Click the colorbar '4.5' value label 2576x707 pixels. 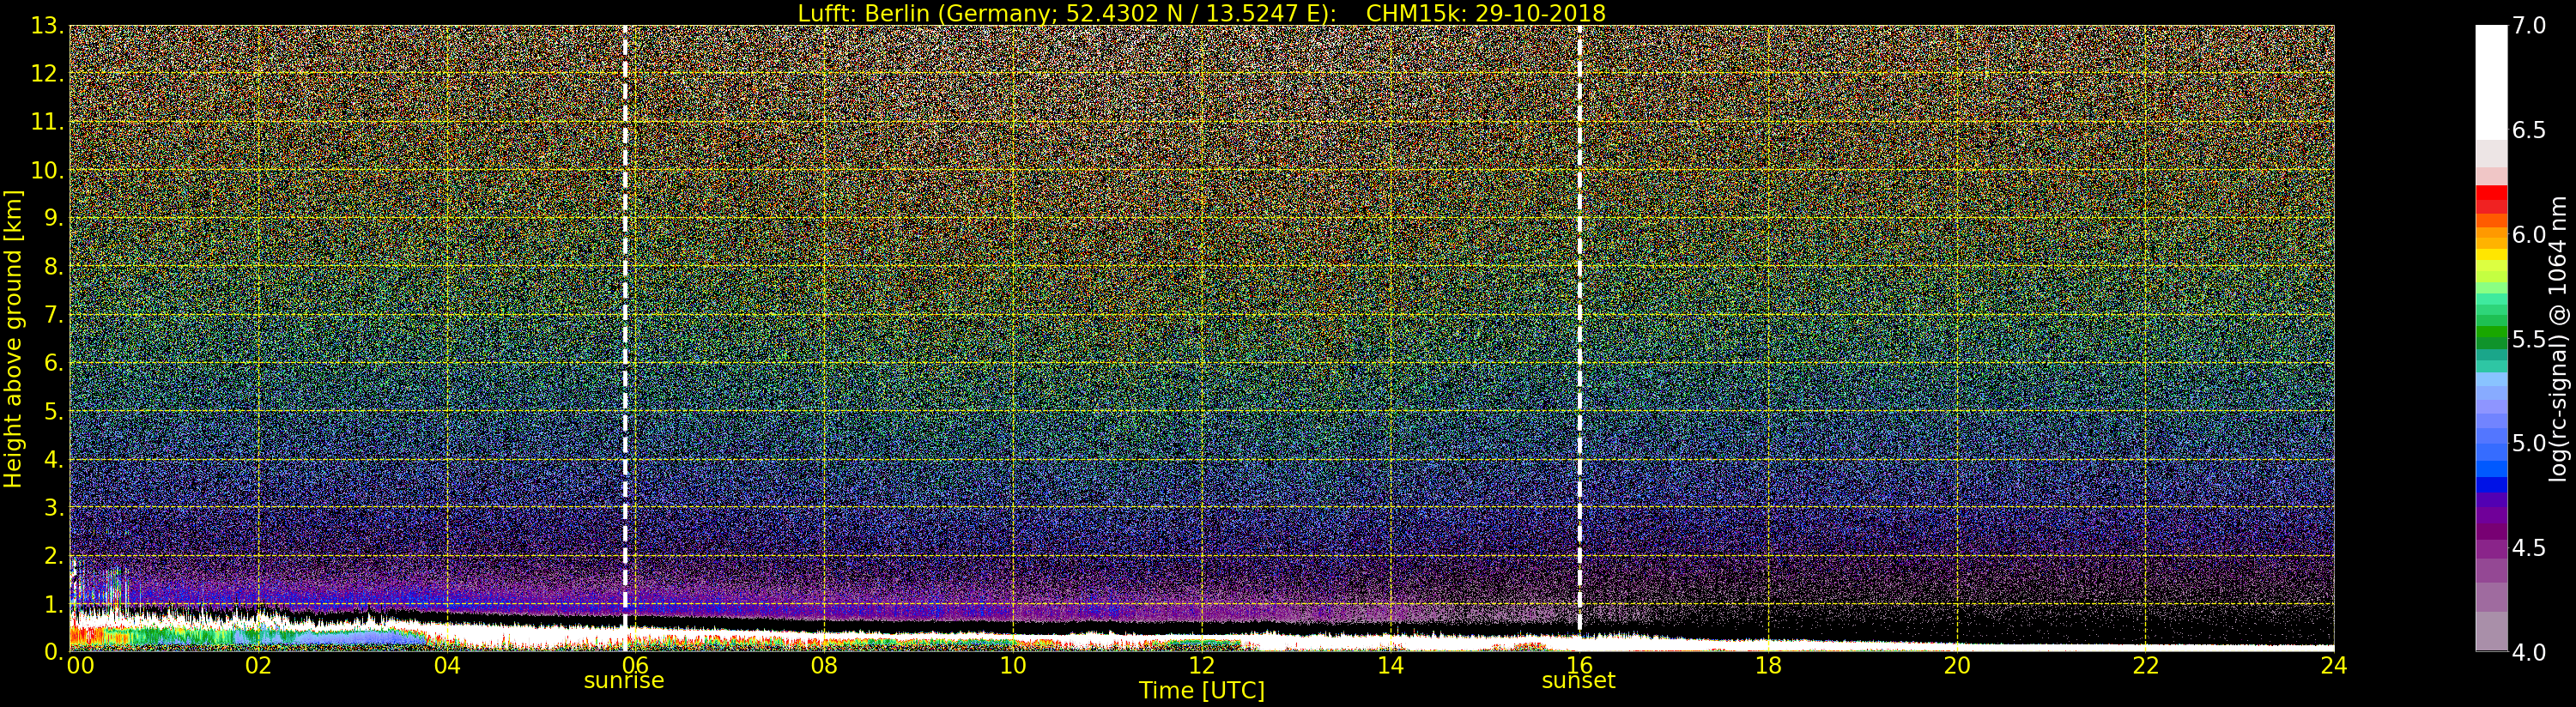(2529, 548)
